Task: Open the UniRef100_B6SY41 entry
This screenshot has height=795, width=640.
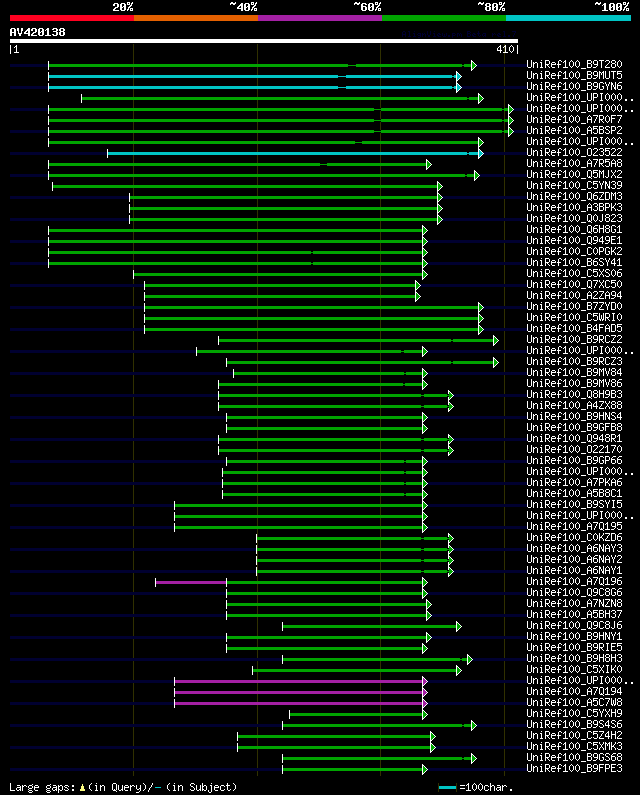Action: coord(574,263)
